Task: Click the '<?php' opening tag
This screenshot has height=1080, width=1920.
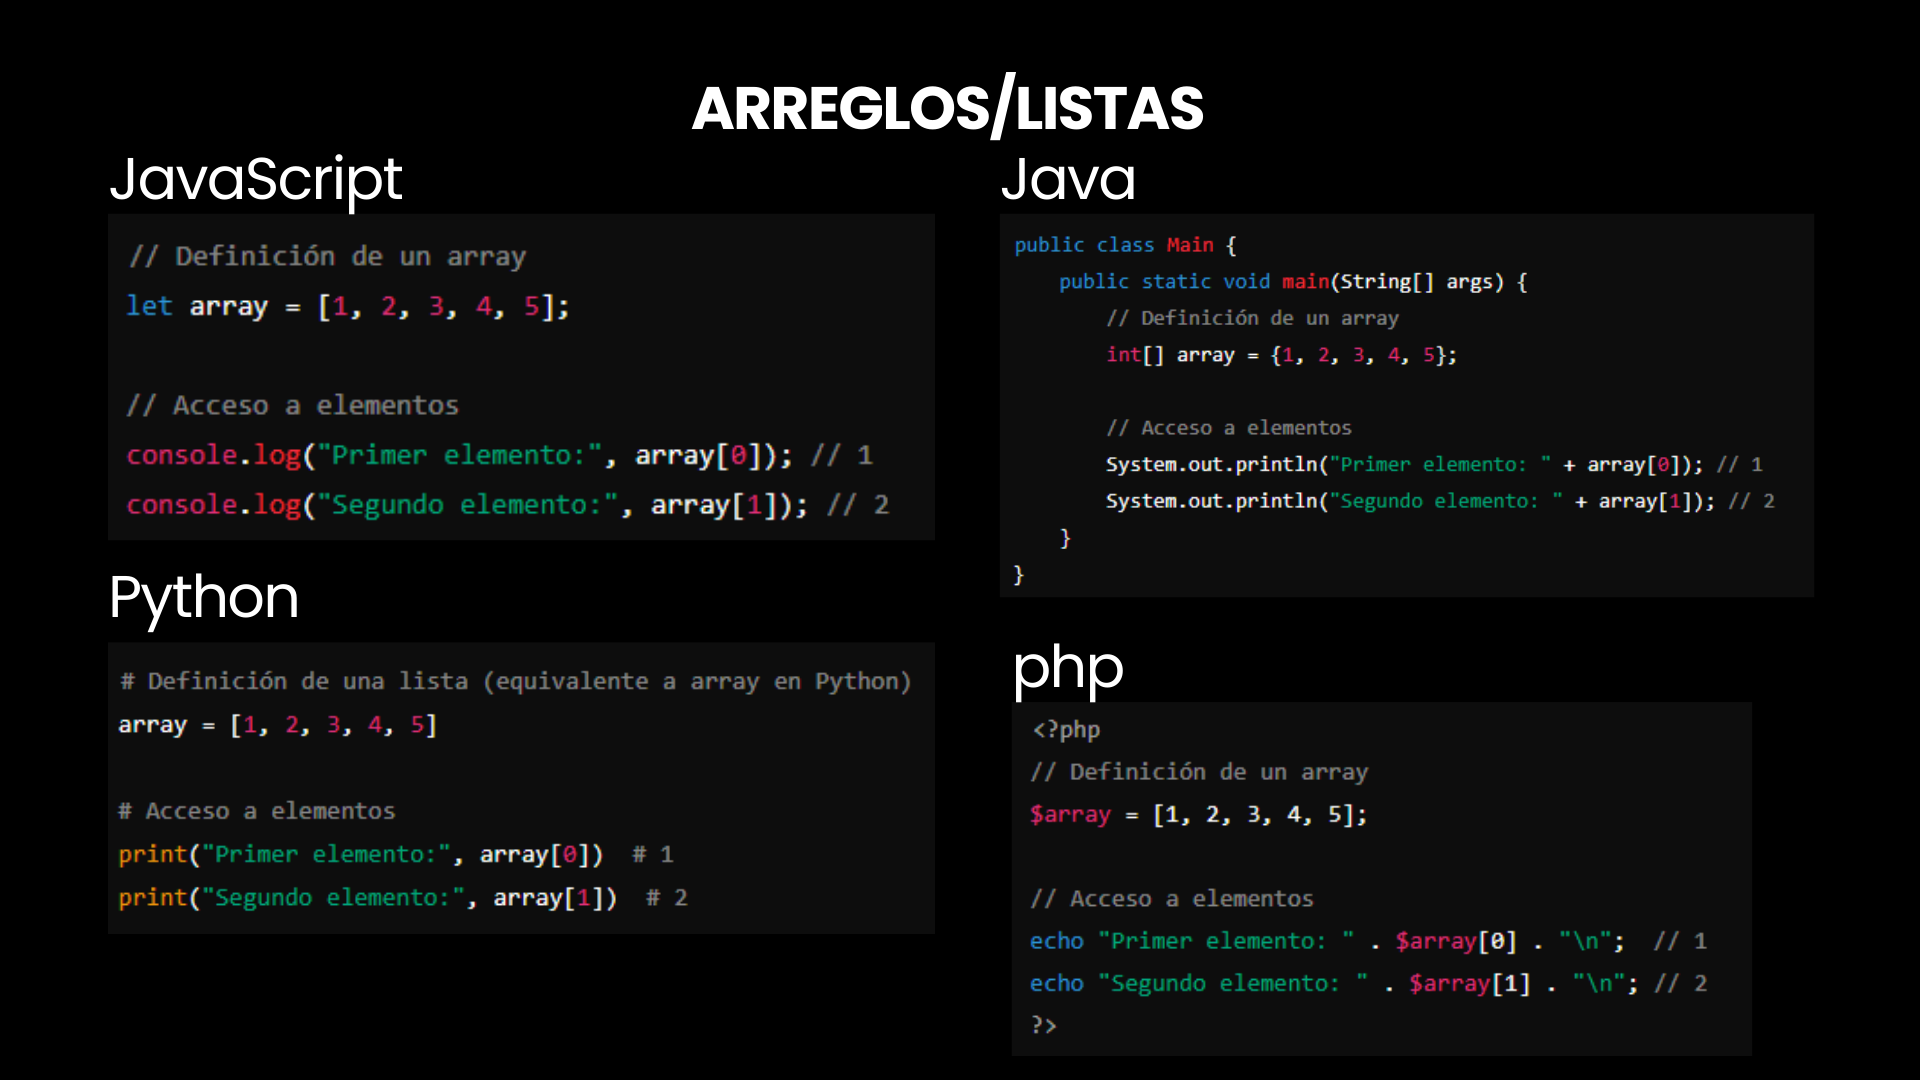Action: click(1066, 730)
